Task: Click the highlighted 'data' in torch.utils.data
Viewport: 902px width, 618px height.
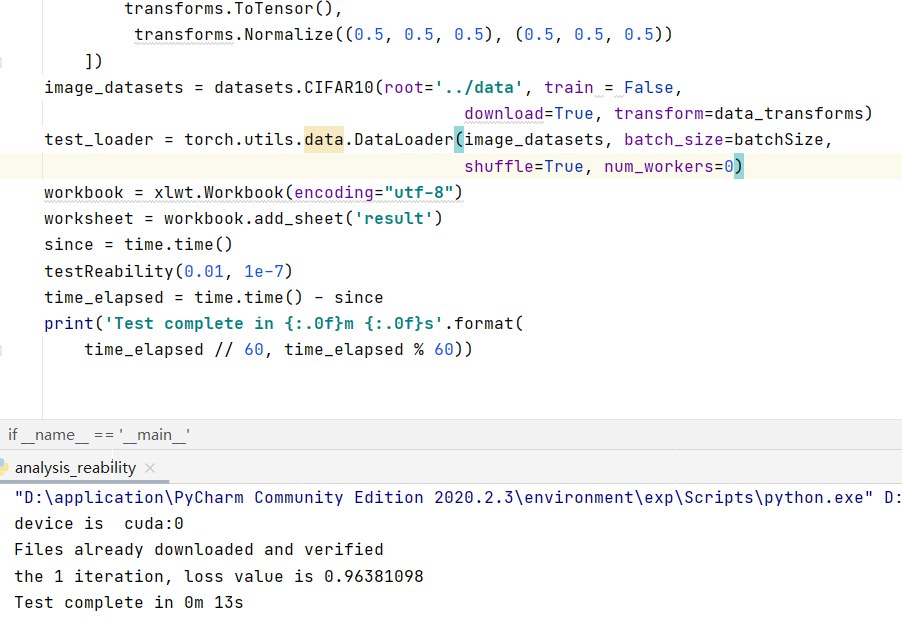Action: pyautogui.click(x=323, y=140)
